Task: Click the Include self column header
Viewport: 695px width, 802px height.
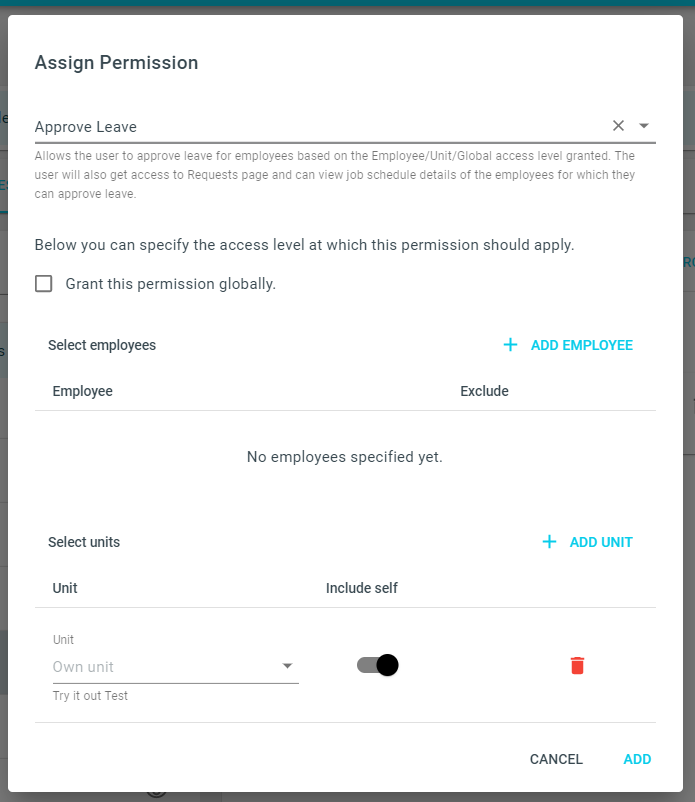Action: (362, 588)
